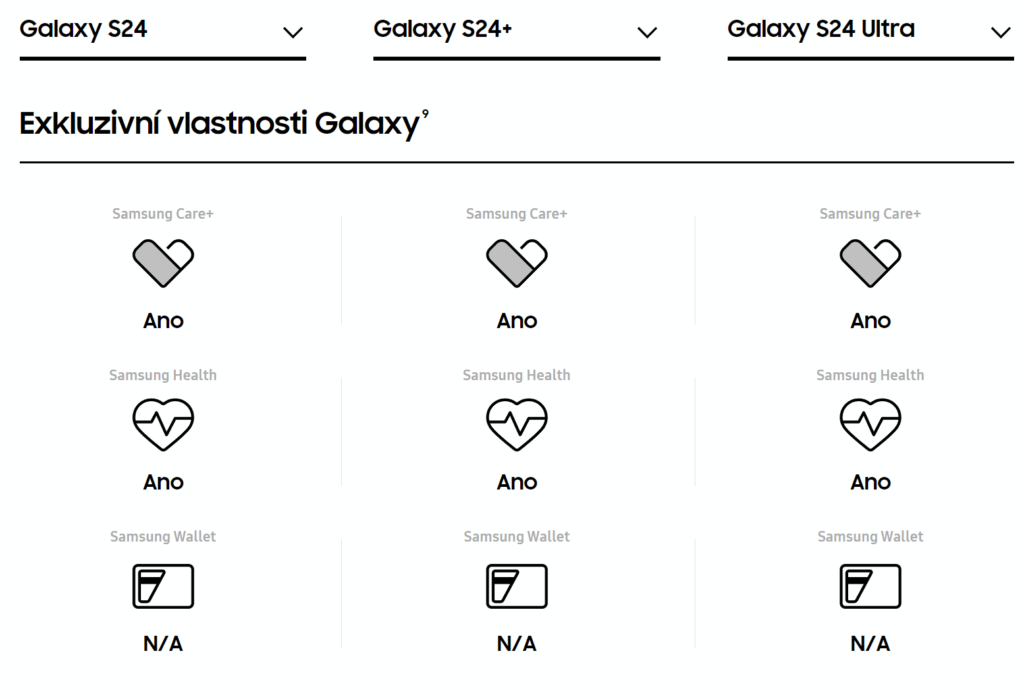Screen dimensions: 1024x699
Task: Click the Samsung Health heartbeat icon under Galaxy S24
Action: point(163,425)
